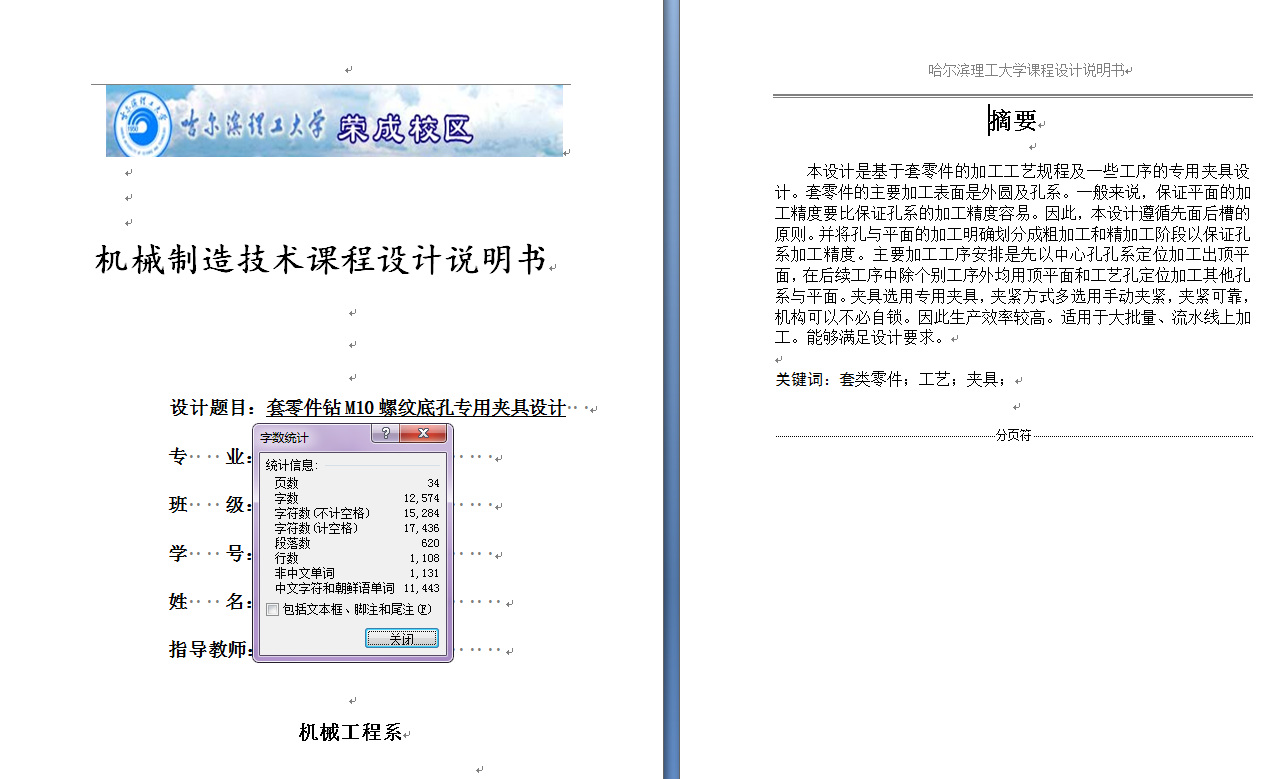Click the red X of 字数统计 dialog

click(x=423, y=434)
